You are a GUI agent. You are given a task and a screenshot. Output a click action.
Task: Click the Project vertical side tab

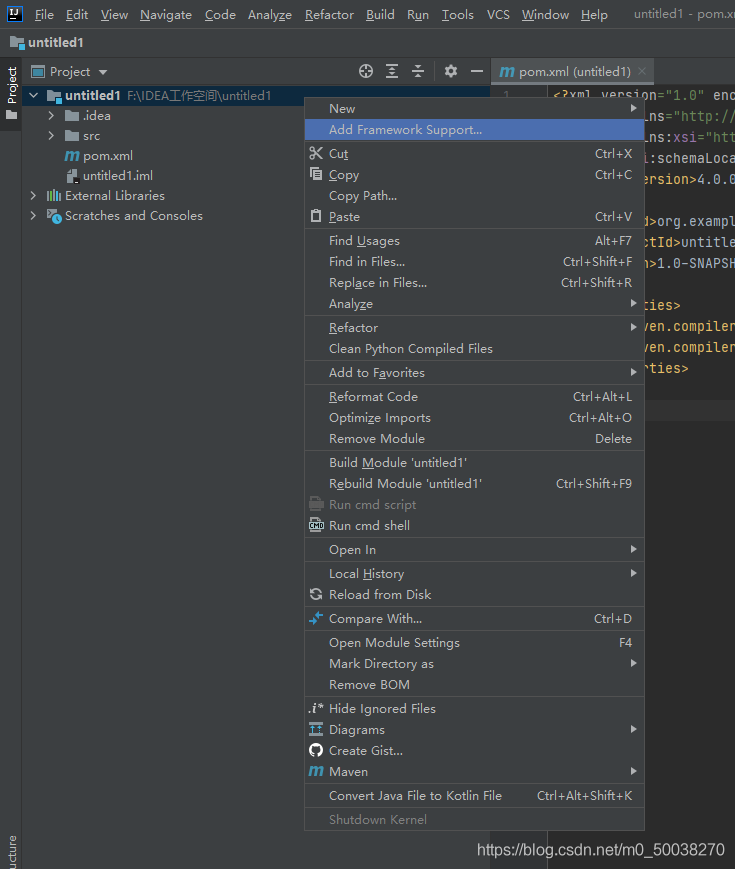click(12, 86)
